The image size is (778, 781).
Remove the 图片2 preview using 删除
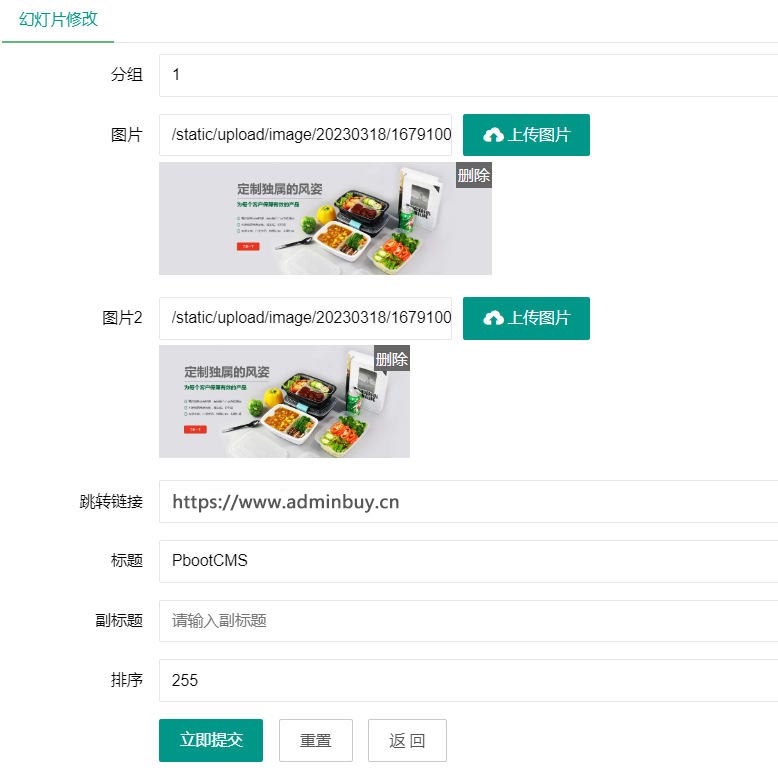tap(391, 359)
